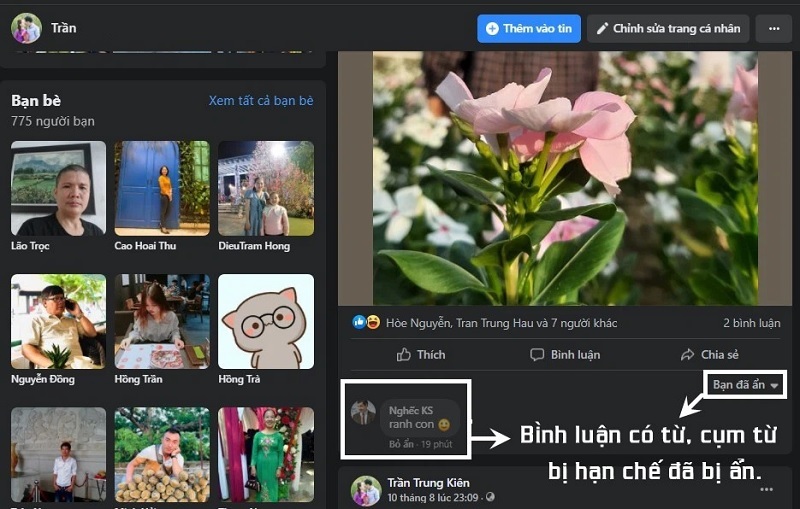
Task: Click Chỉnh sửa trang cá nhân button
Action: click(668, 29)
